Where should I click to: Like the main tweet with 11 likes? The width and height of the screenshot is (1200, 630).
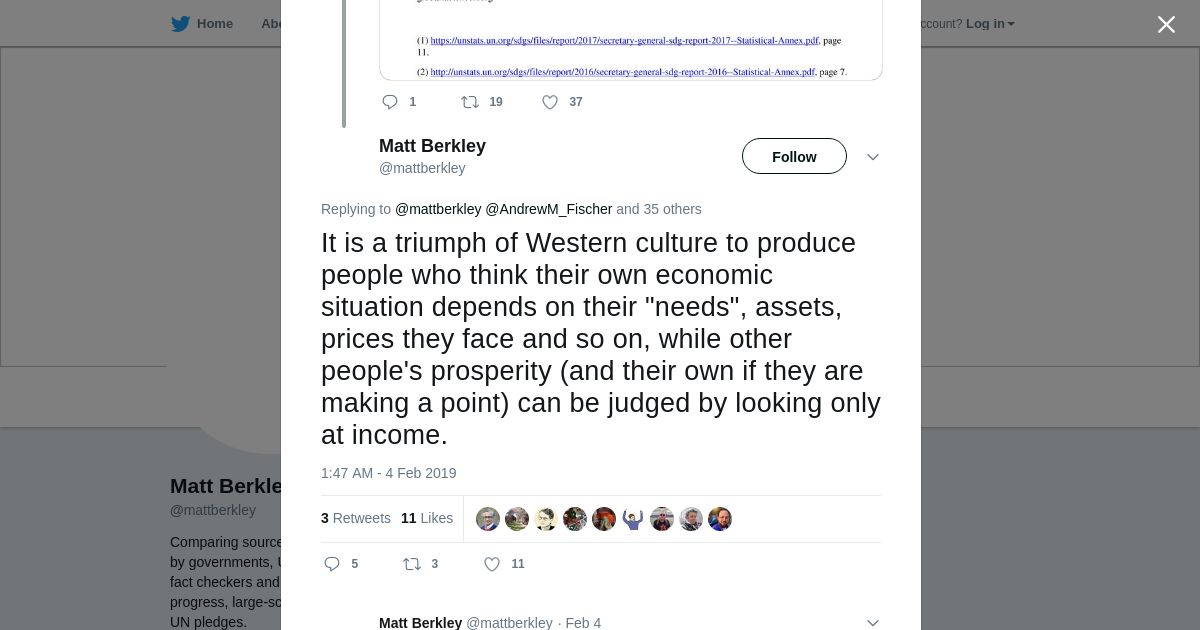492,564
